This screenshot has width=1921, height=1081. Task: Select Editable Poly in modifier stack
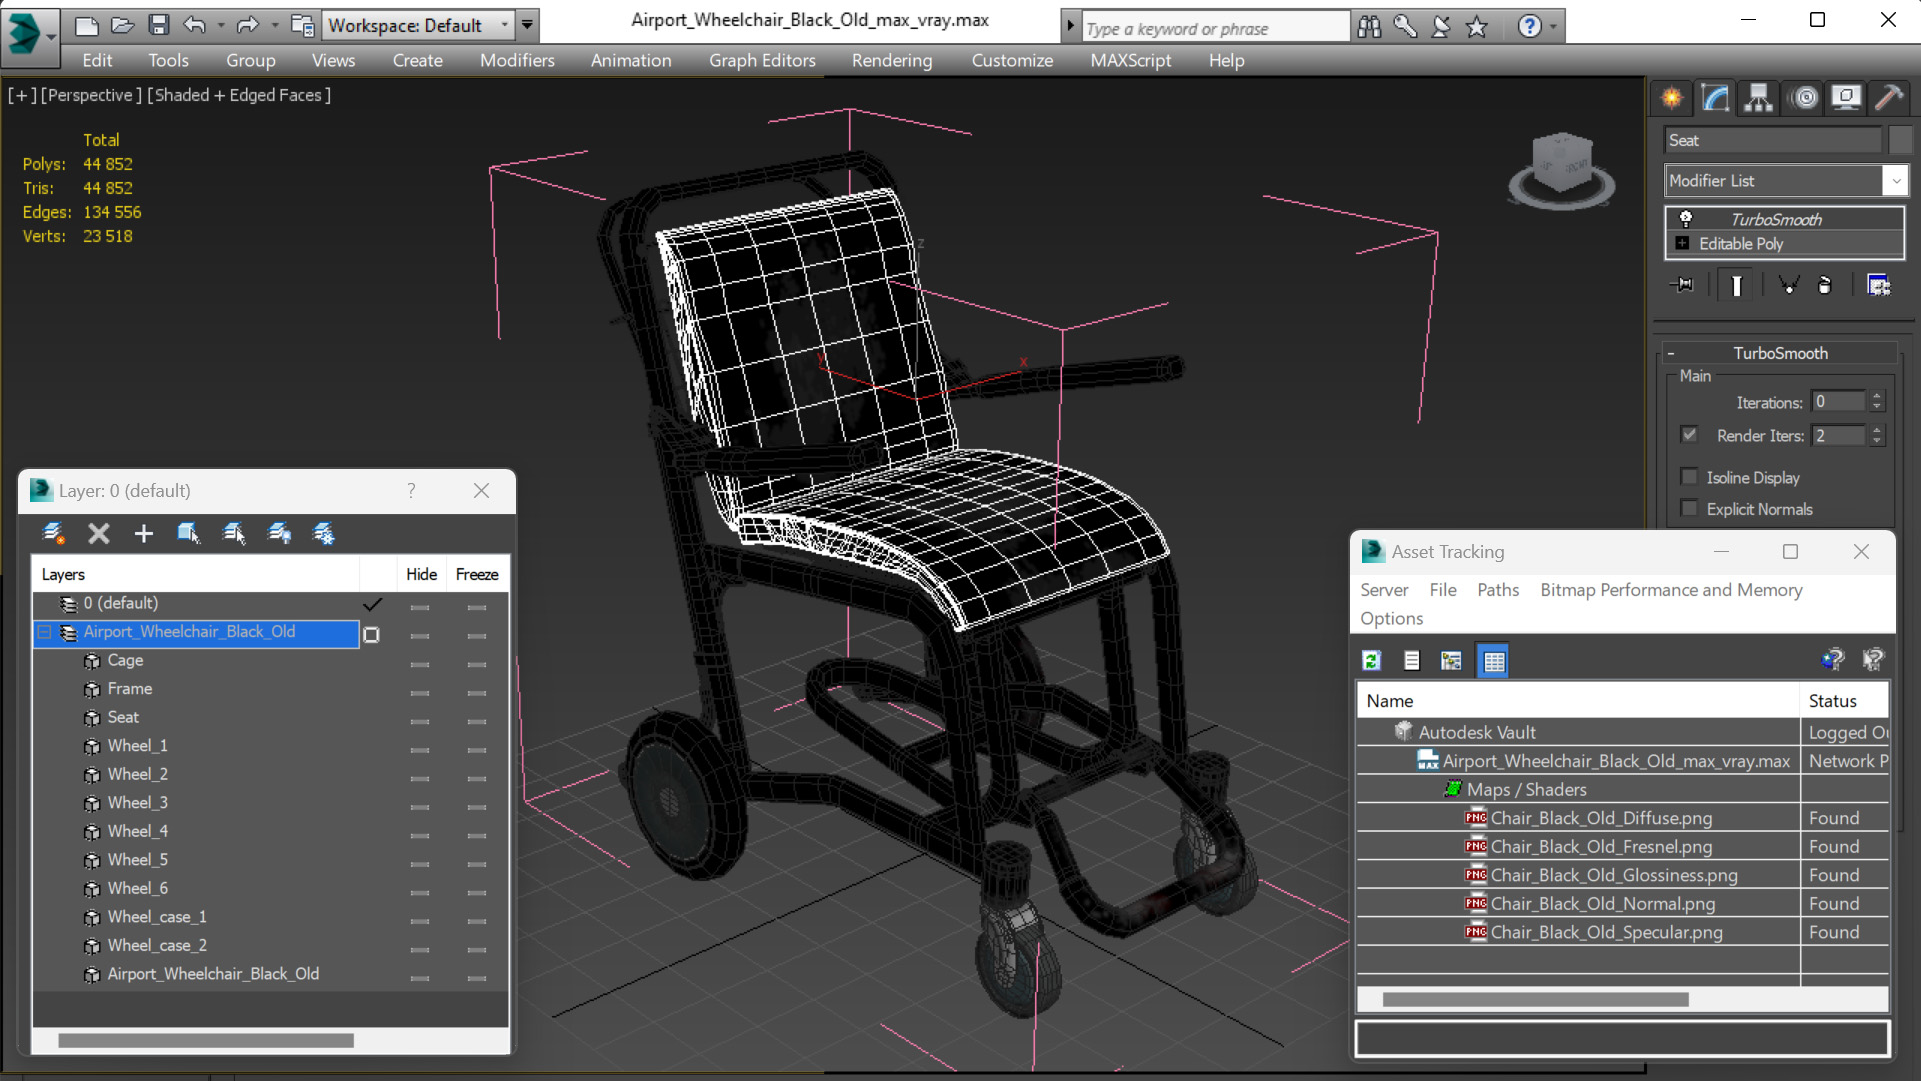point(1740,244)
